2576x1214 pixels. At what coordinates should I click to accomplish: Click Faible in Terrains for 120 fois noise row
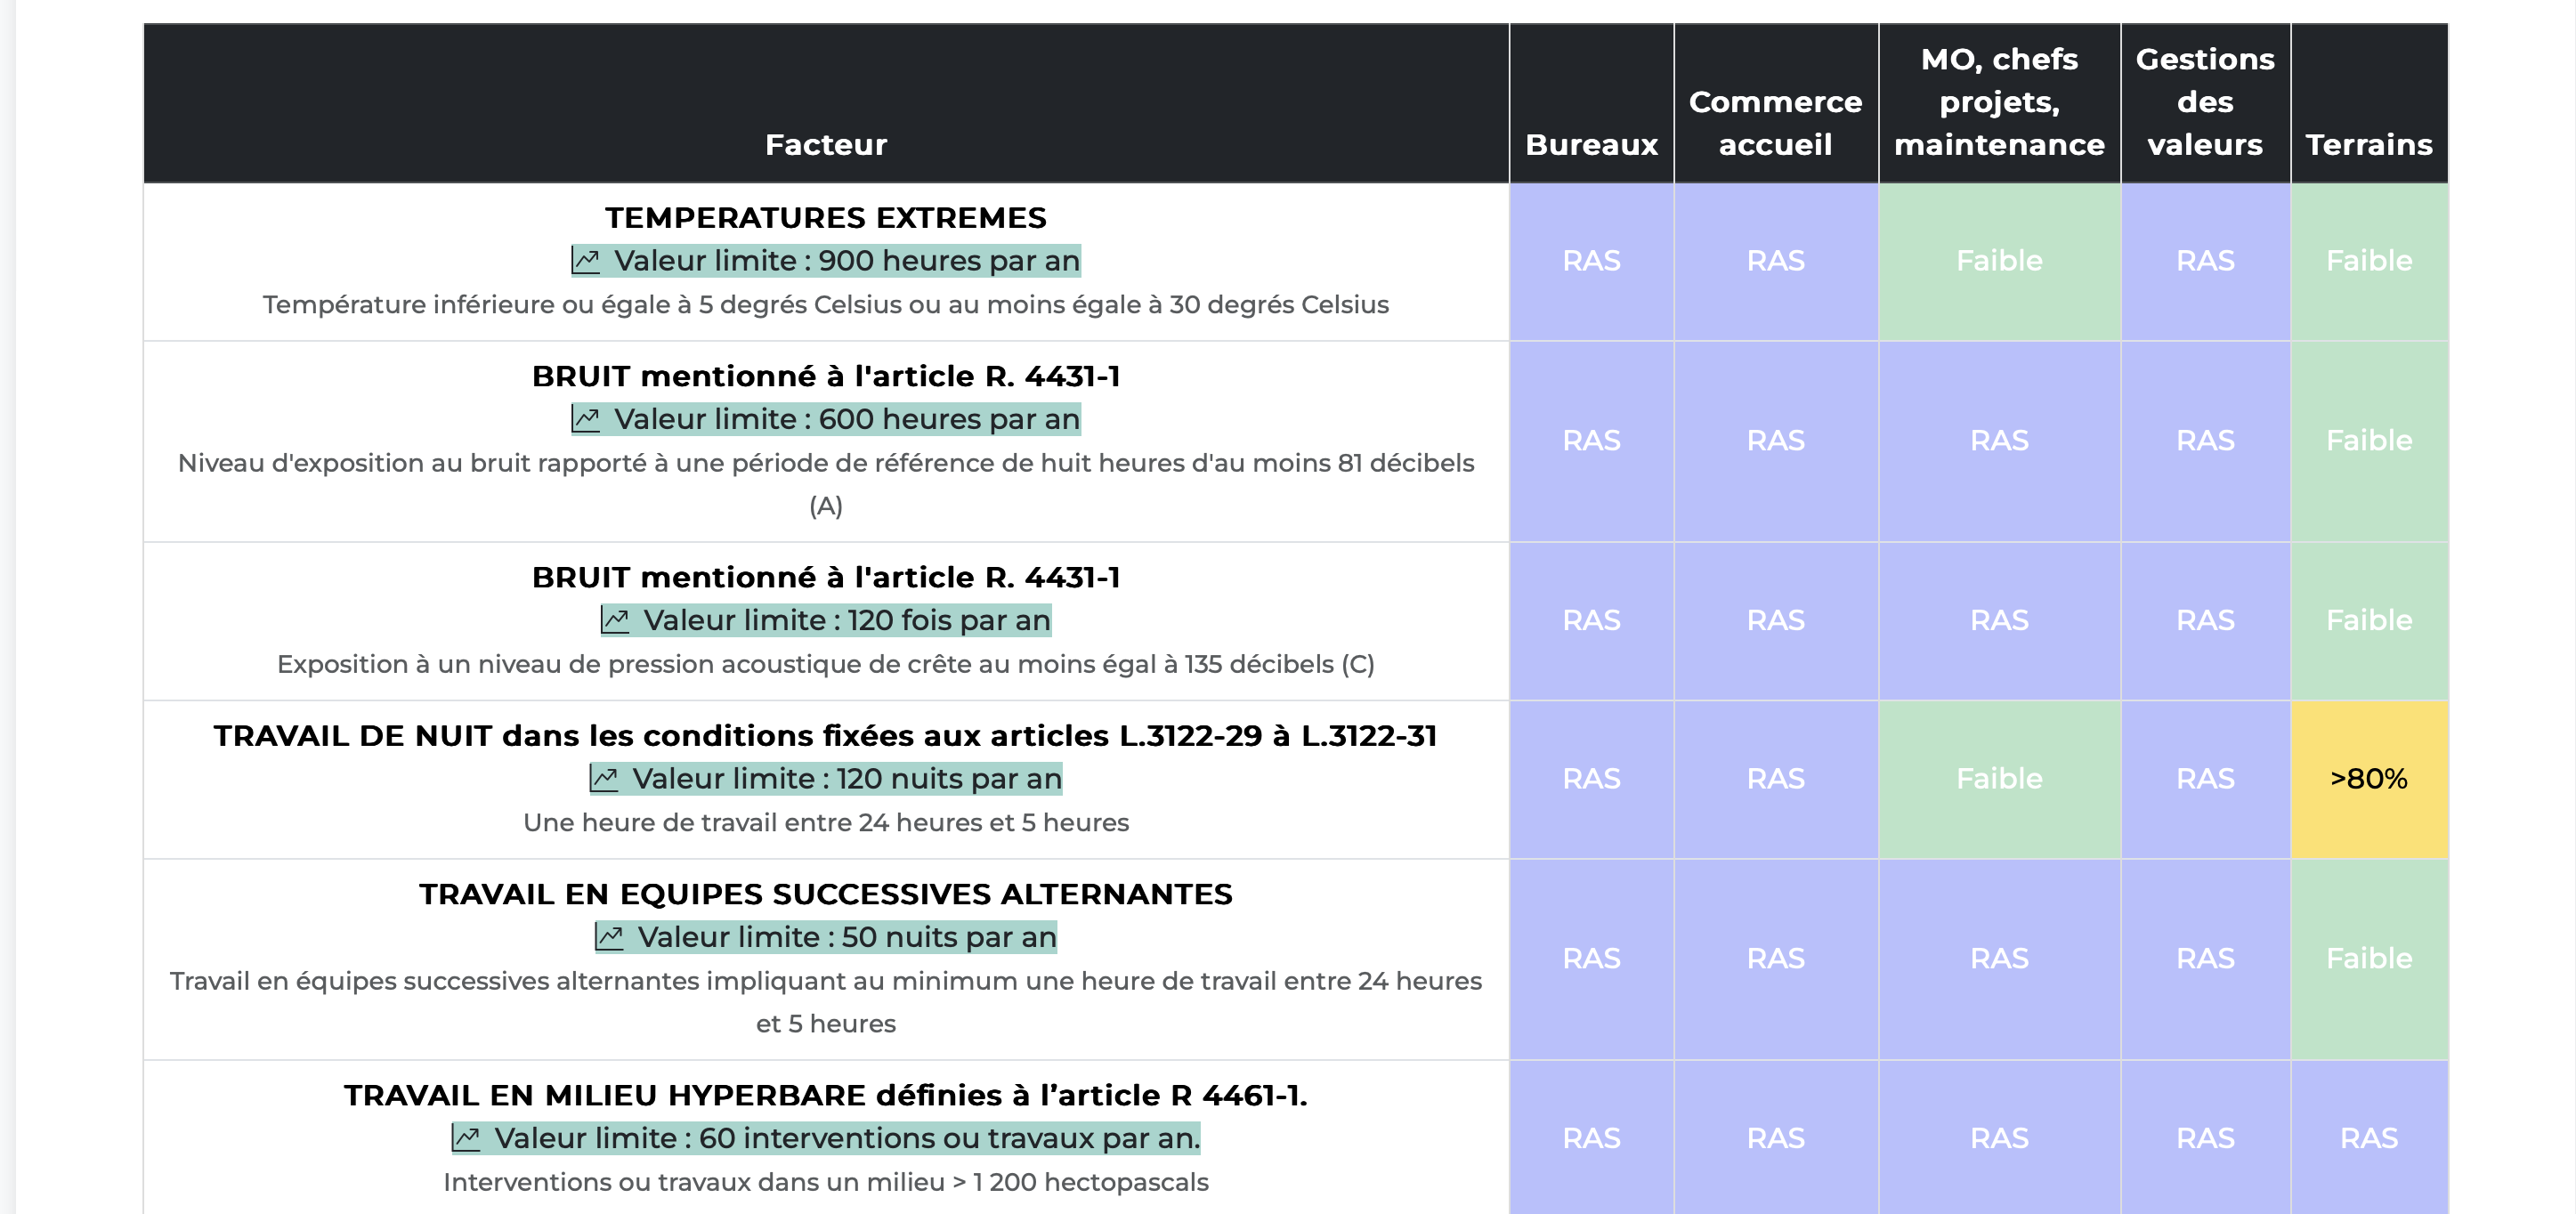(x=2369, y=621)
